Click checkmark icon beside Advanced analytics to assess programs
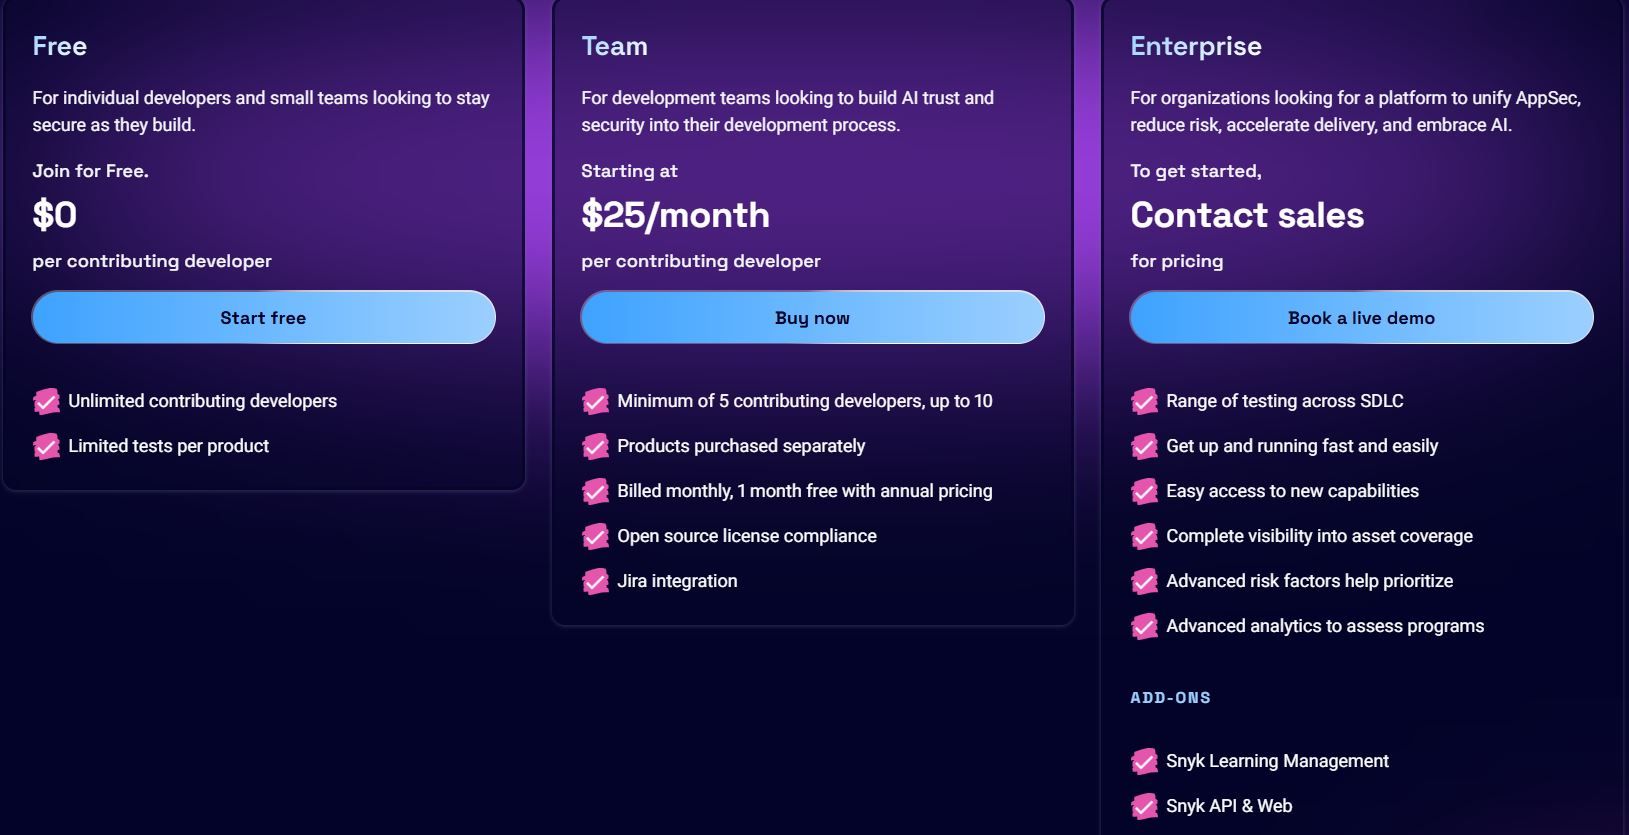Screen dimensions: 1629x835 1144,626
